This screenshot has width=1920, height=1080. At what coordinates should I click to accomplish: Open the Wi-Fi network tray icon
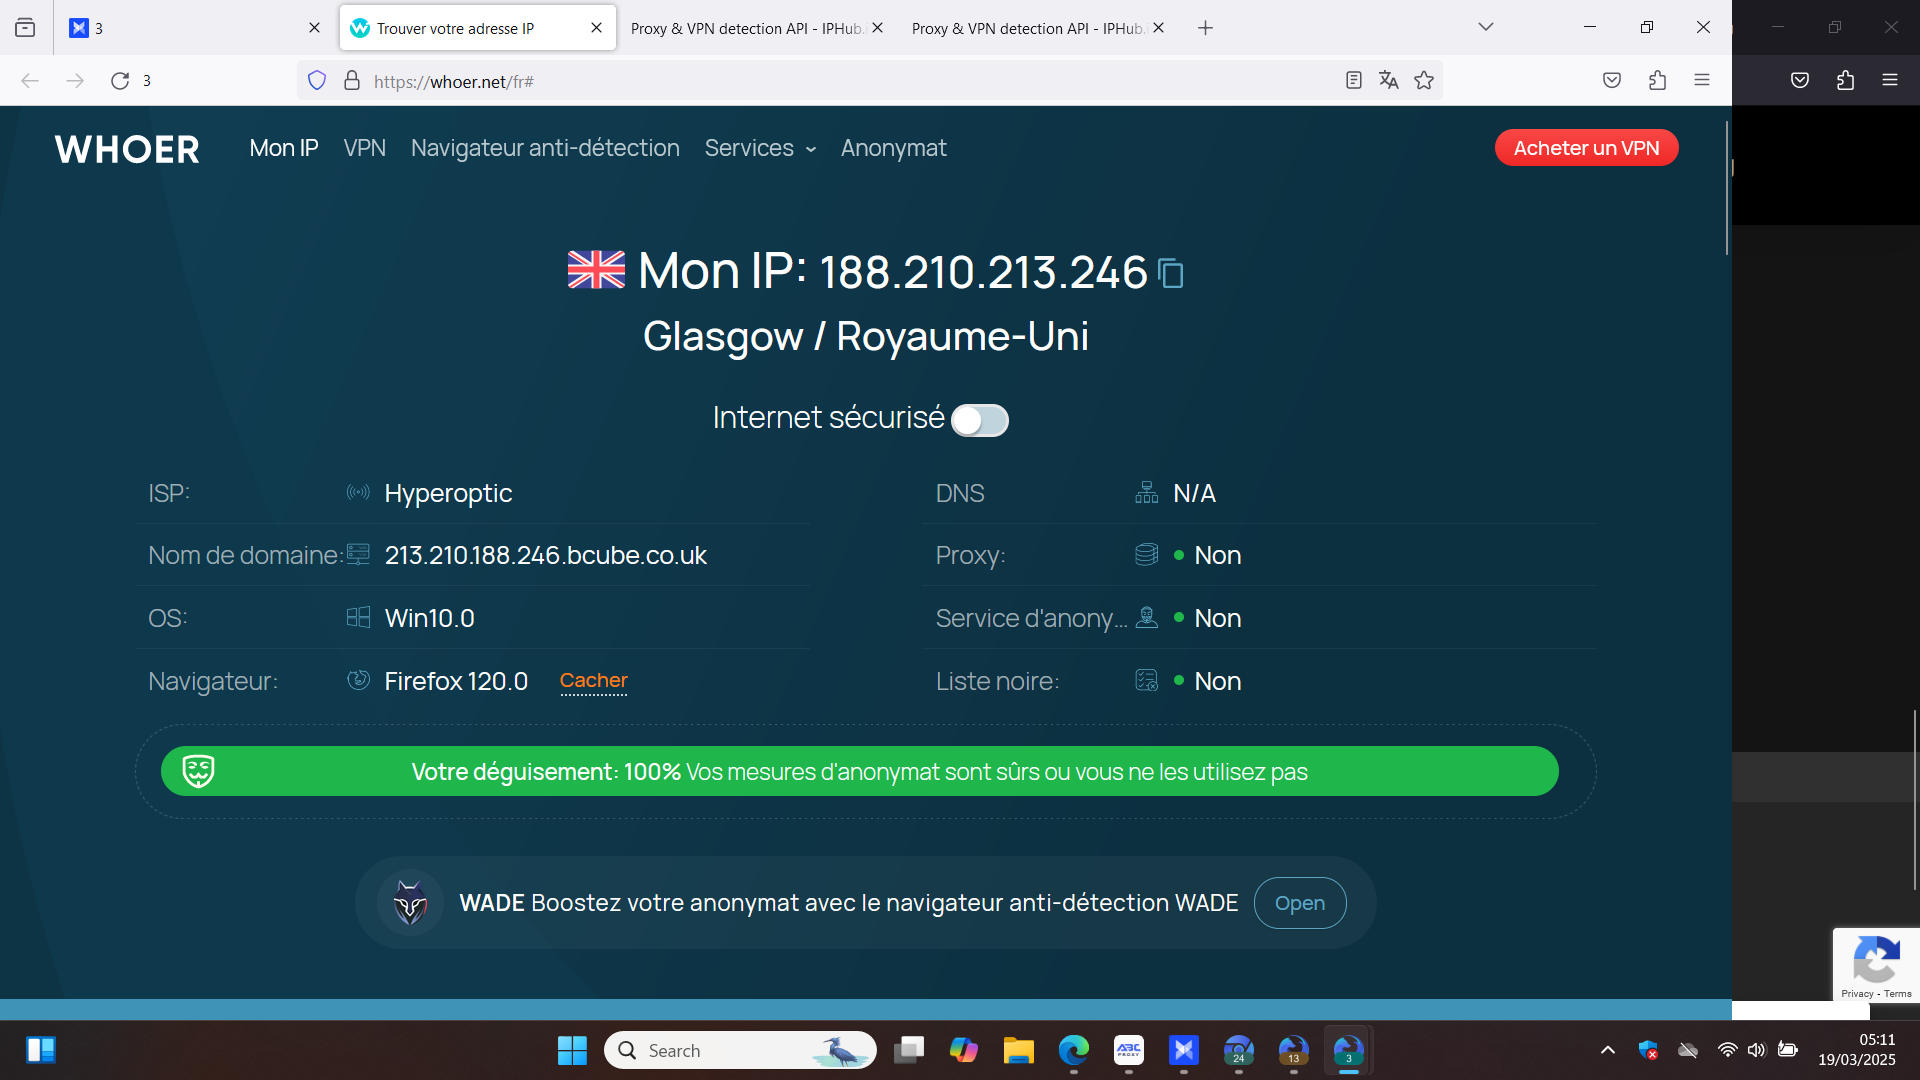[x=1727, y=1050]
